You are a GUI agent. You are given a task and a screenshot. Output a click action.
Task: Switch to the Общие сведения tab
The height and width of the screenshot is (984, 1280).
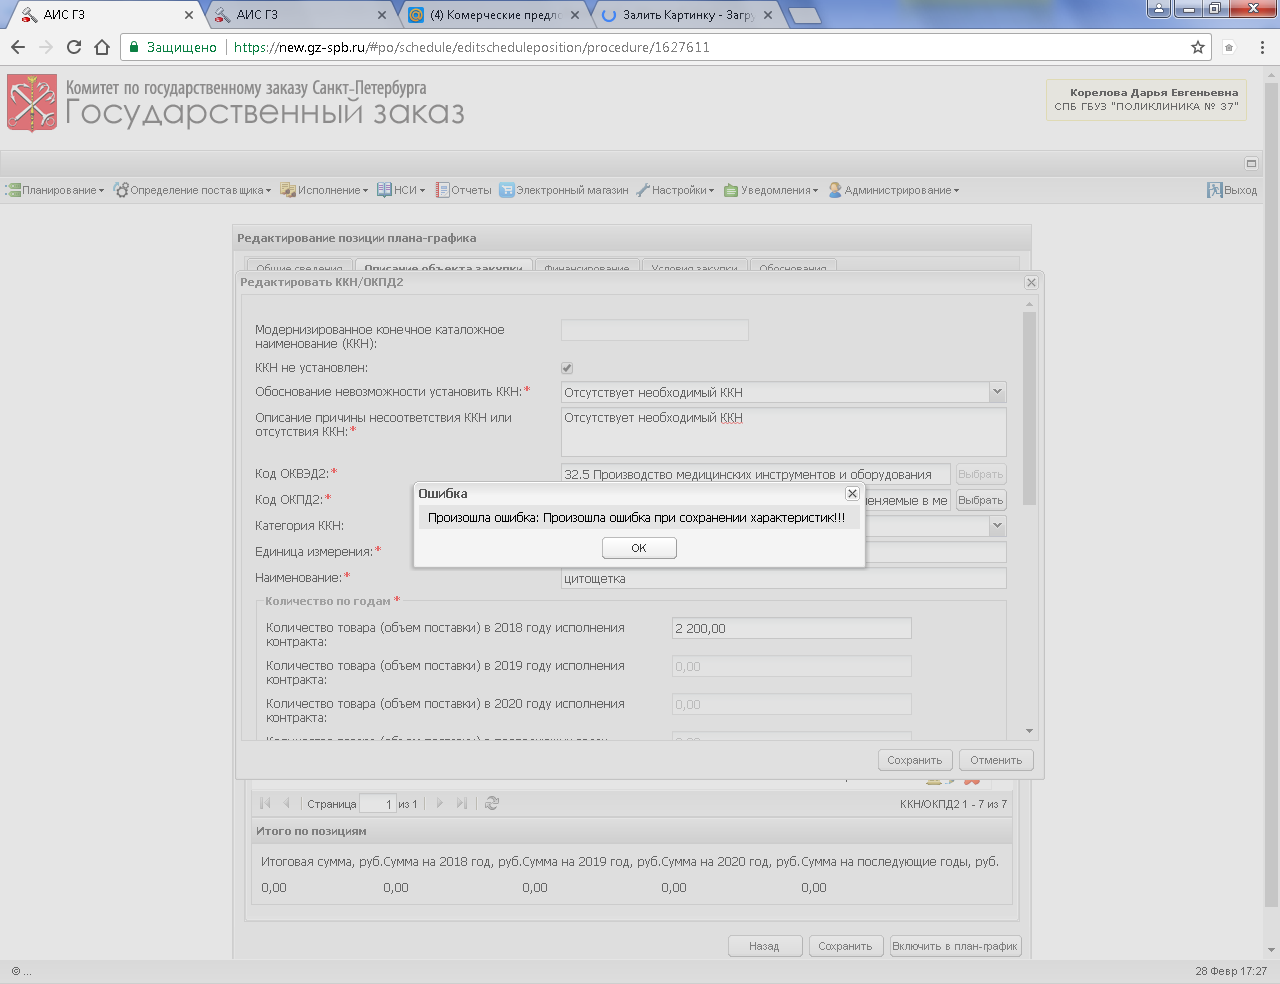point(299,267)
